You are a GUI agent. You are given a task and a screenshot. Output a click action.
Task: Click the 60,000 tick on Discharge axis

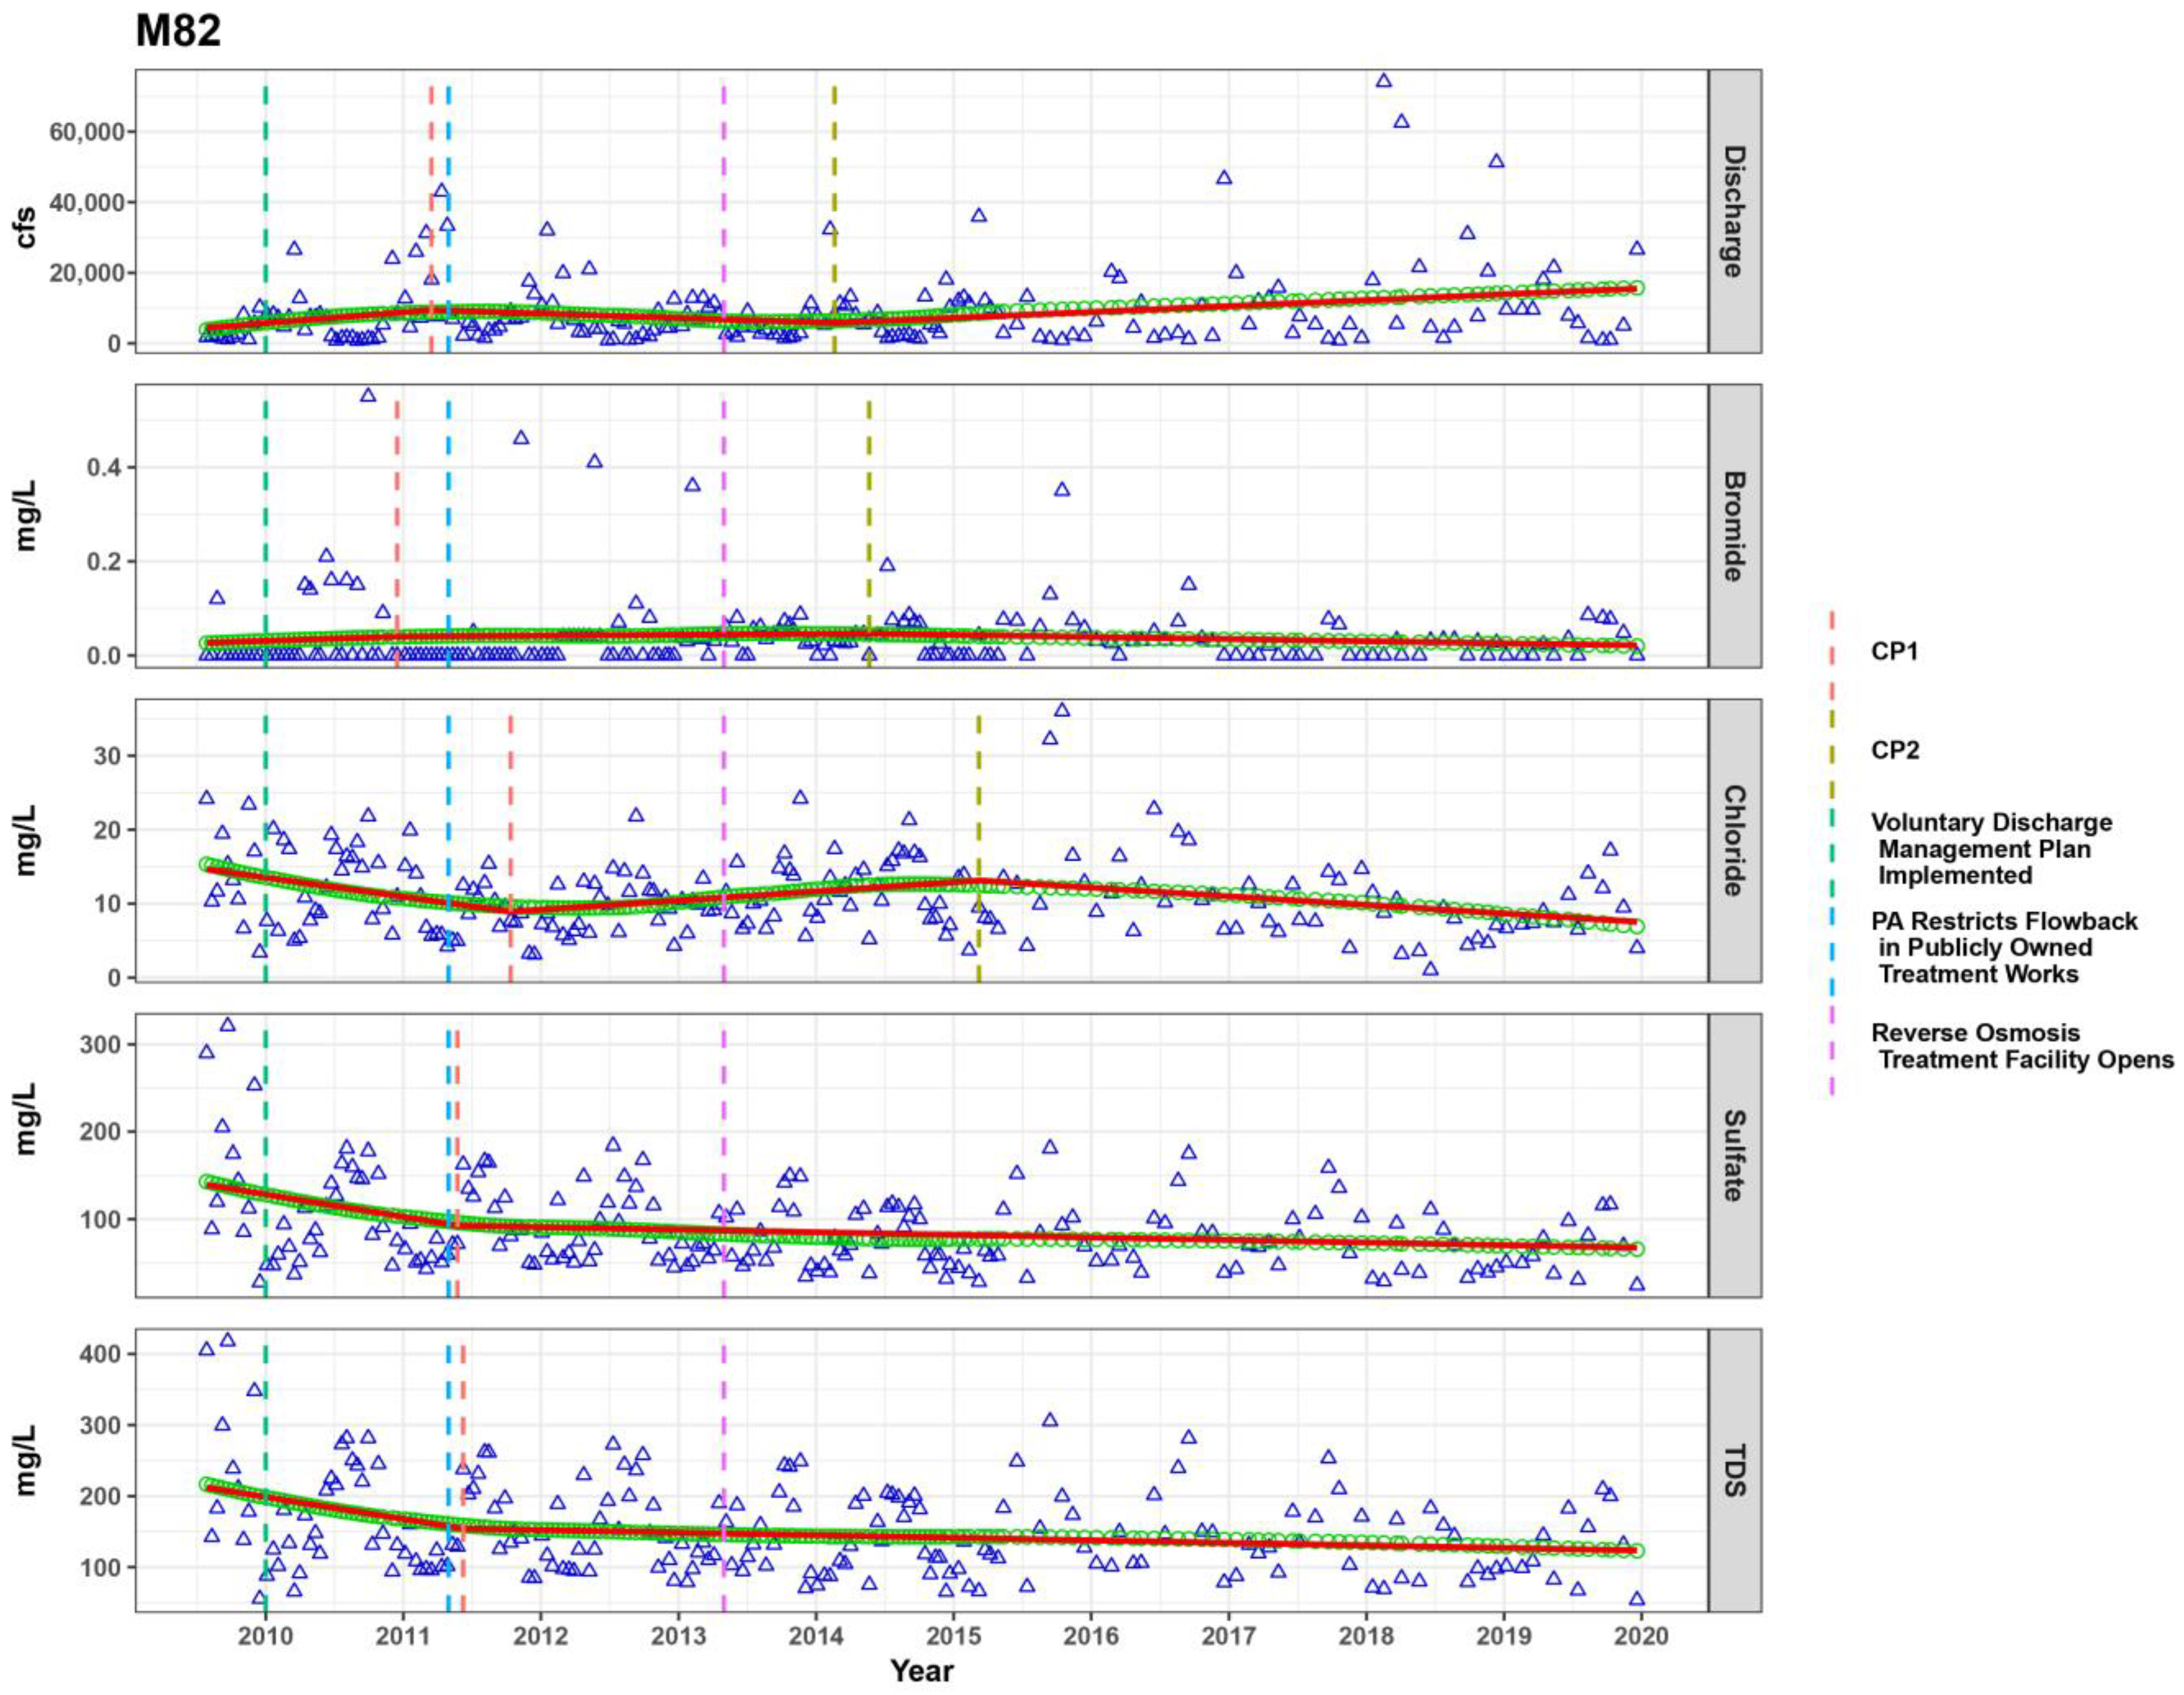[x=88, y=132]
